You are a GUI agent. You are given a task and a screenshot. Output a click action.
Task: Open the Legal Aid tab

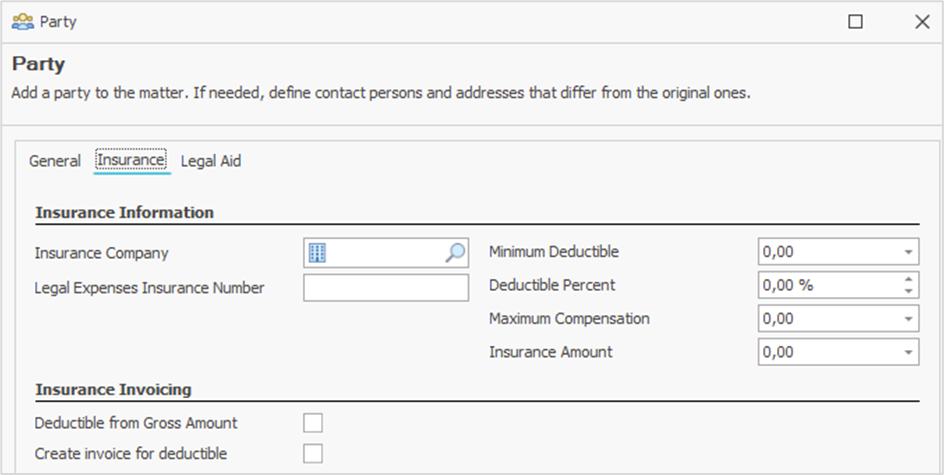210,161
